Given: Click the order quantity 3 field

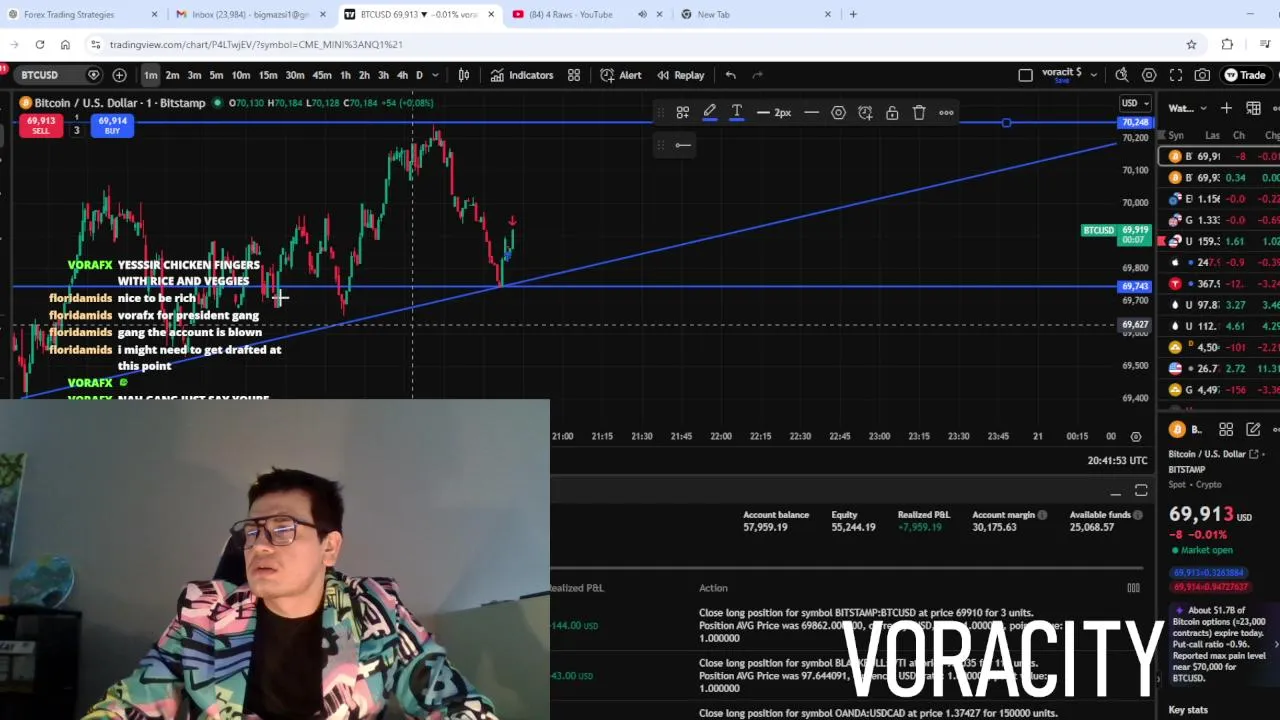Looking at the screenshot, I should tap(76, 130).
